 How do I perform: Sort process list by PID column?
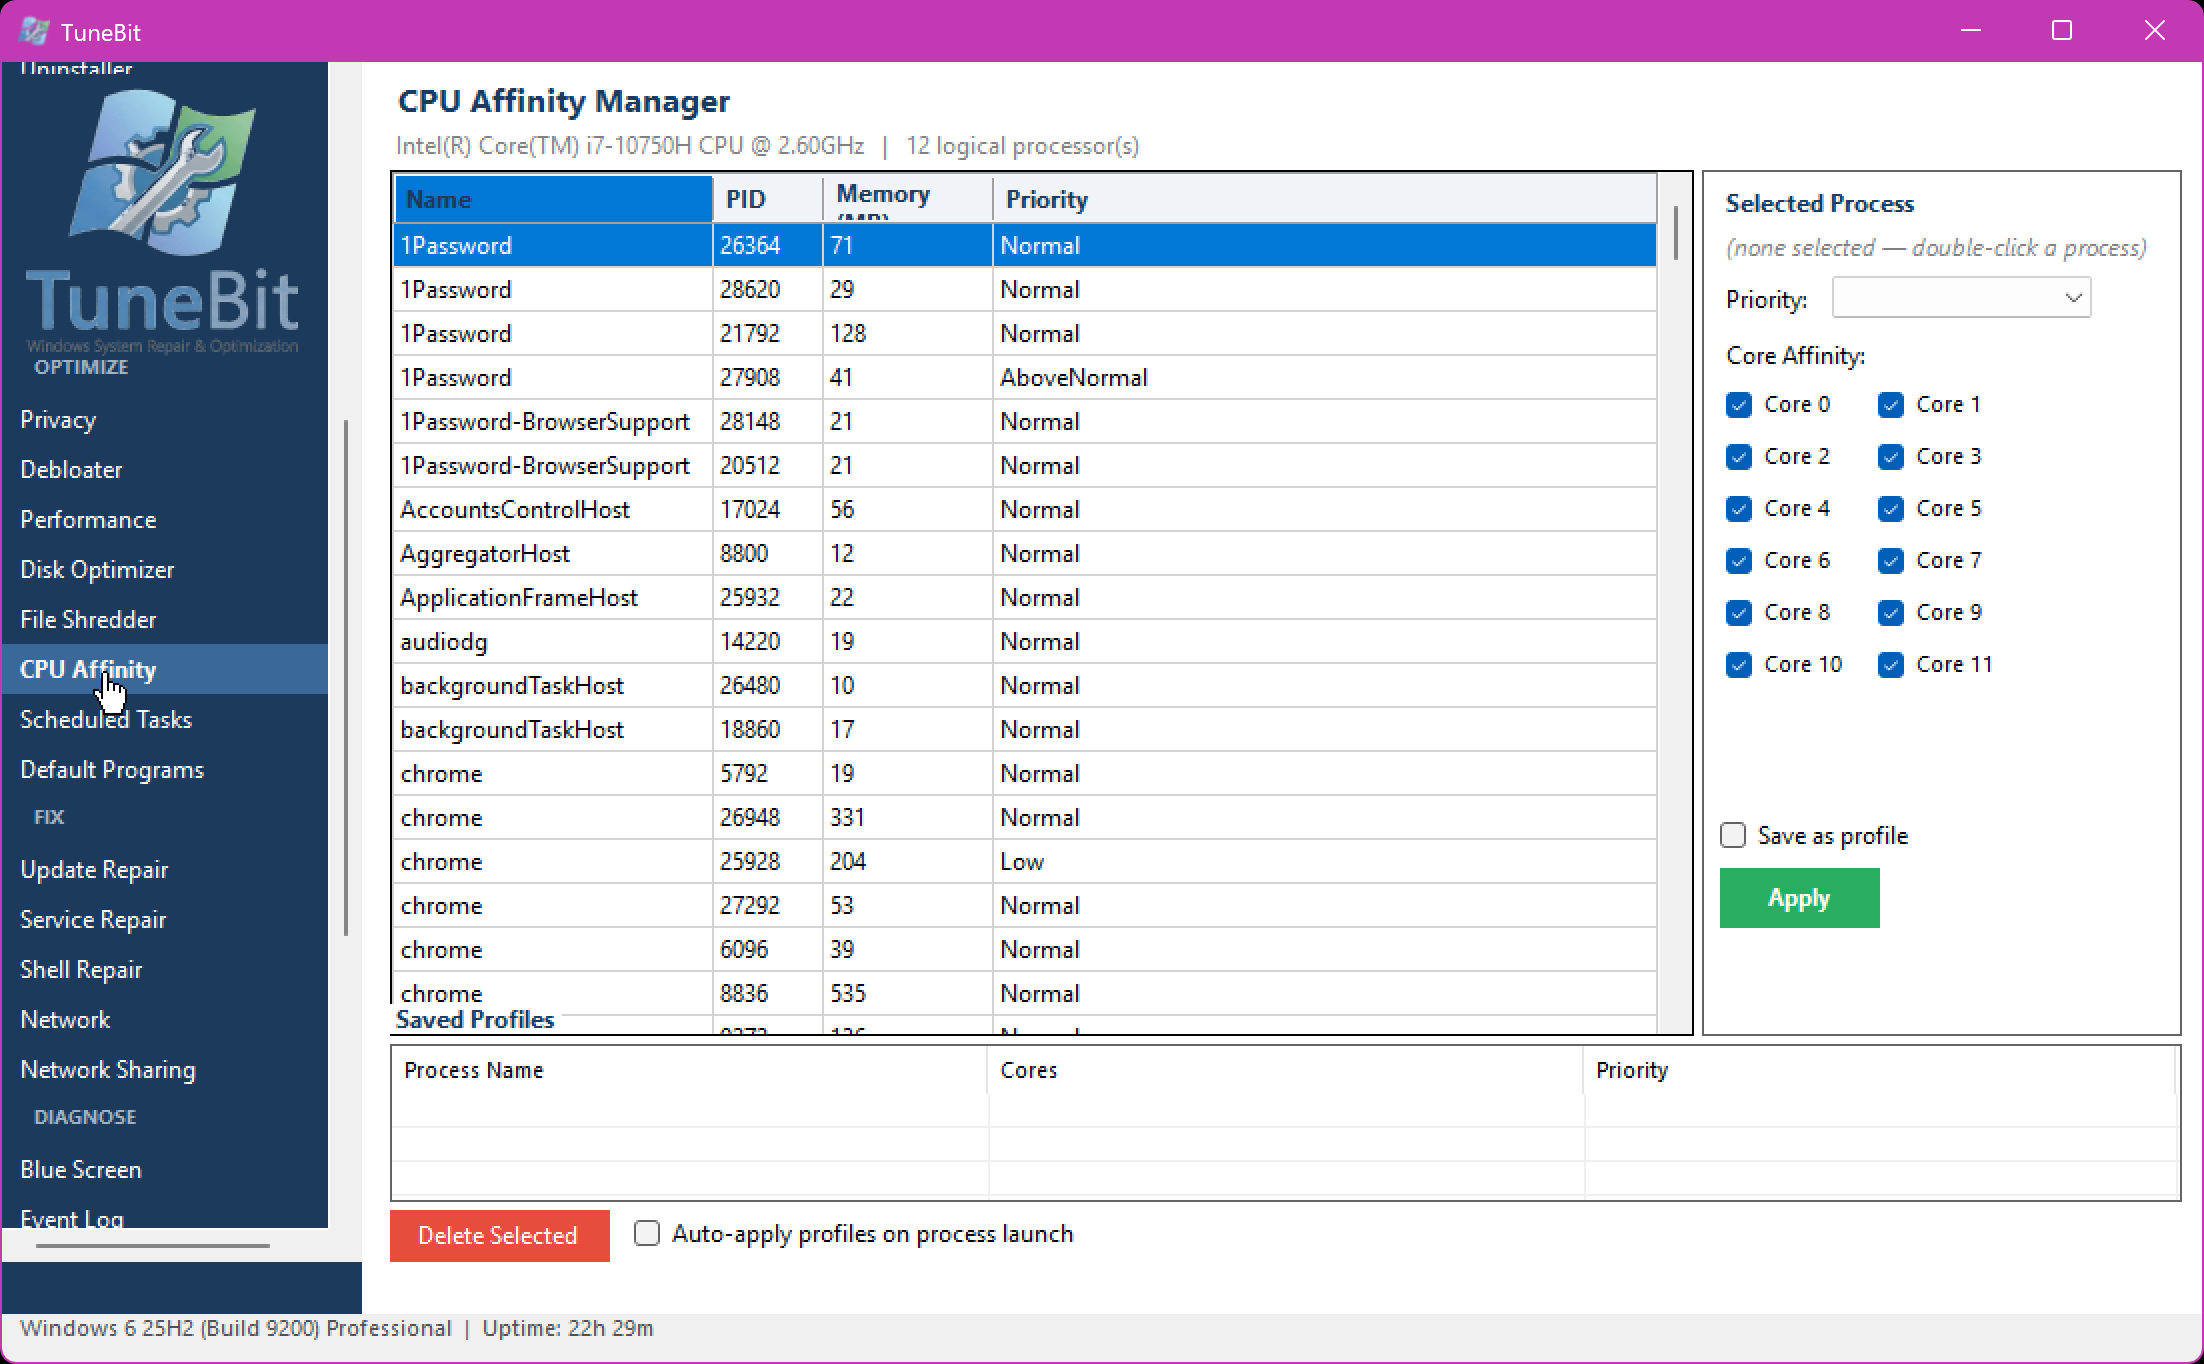point(767,199)
